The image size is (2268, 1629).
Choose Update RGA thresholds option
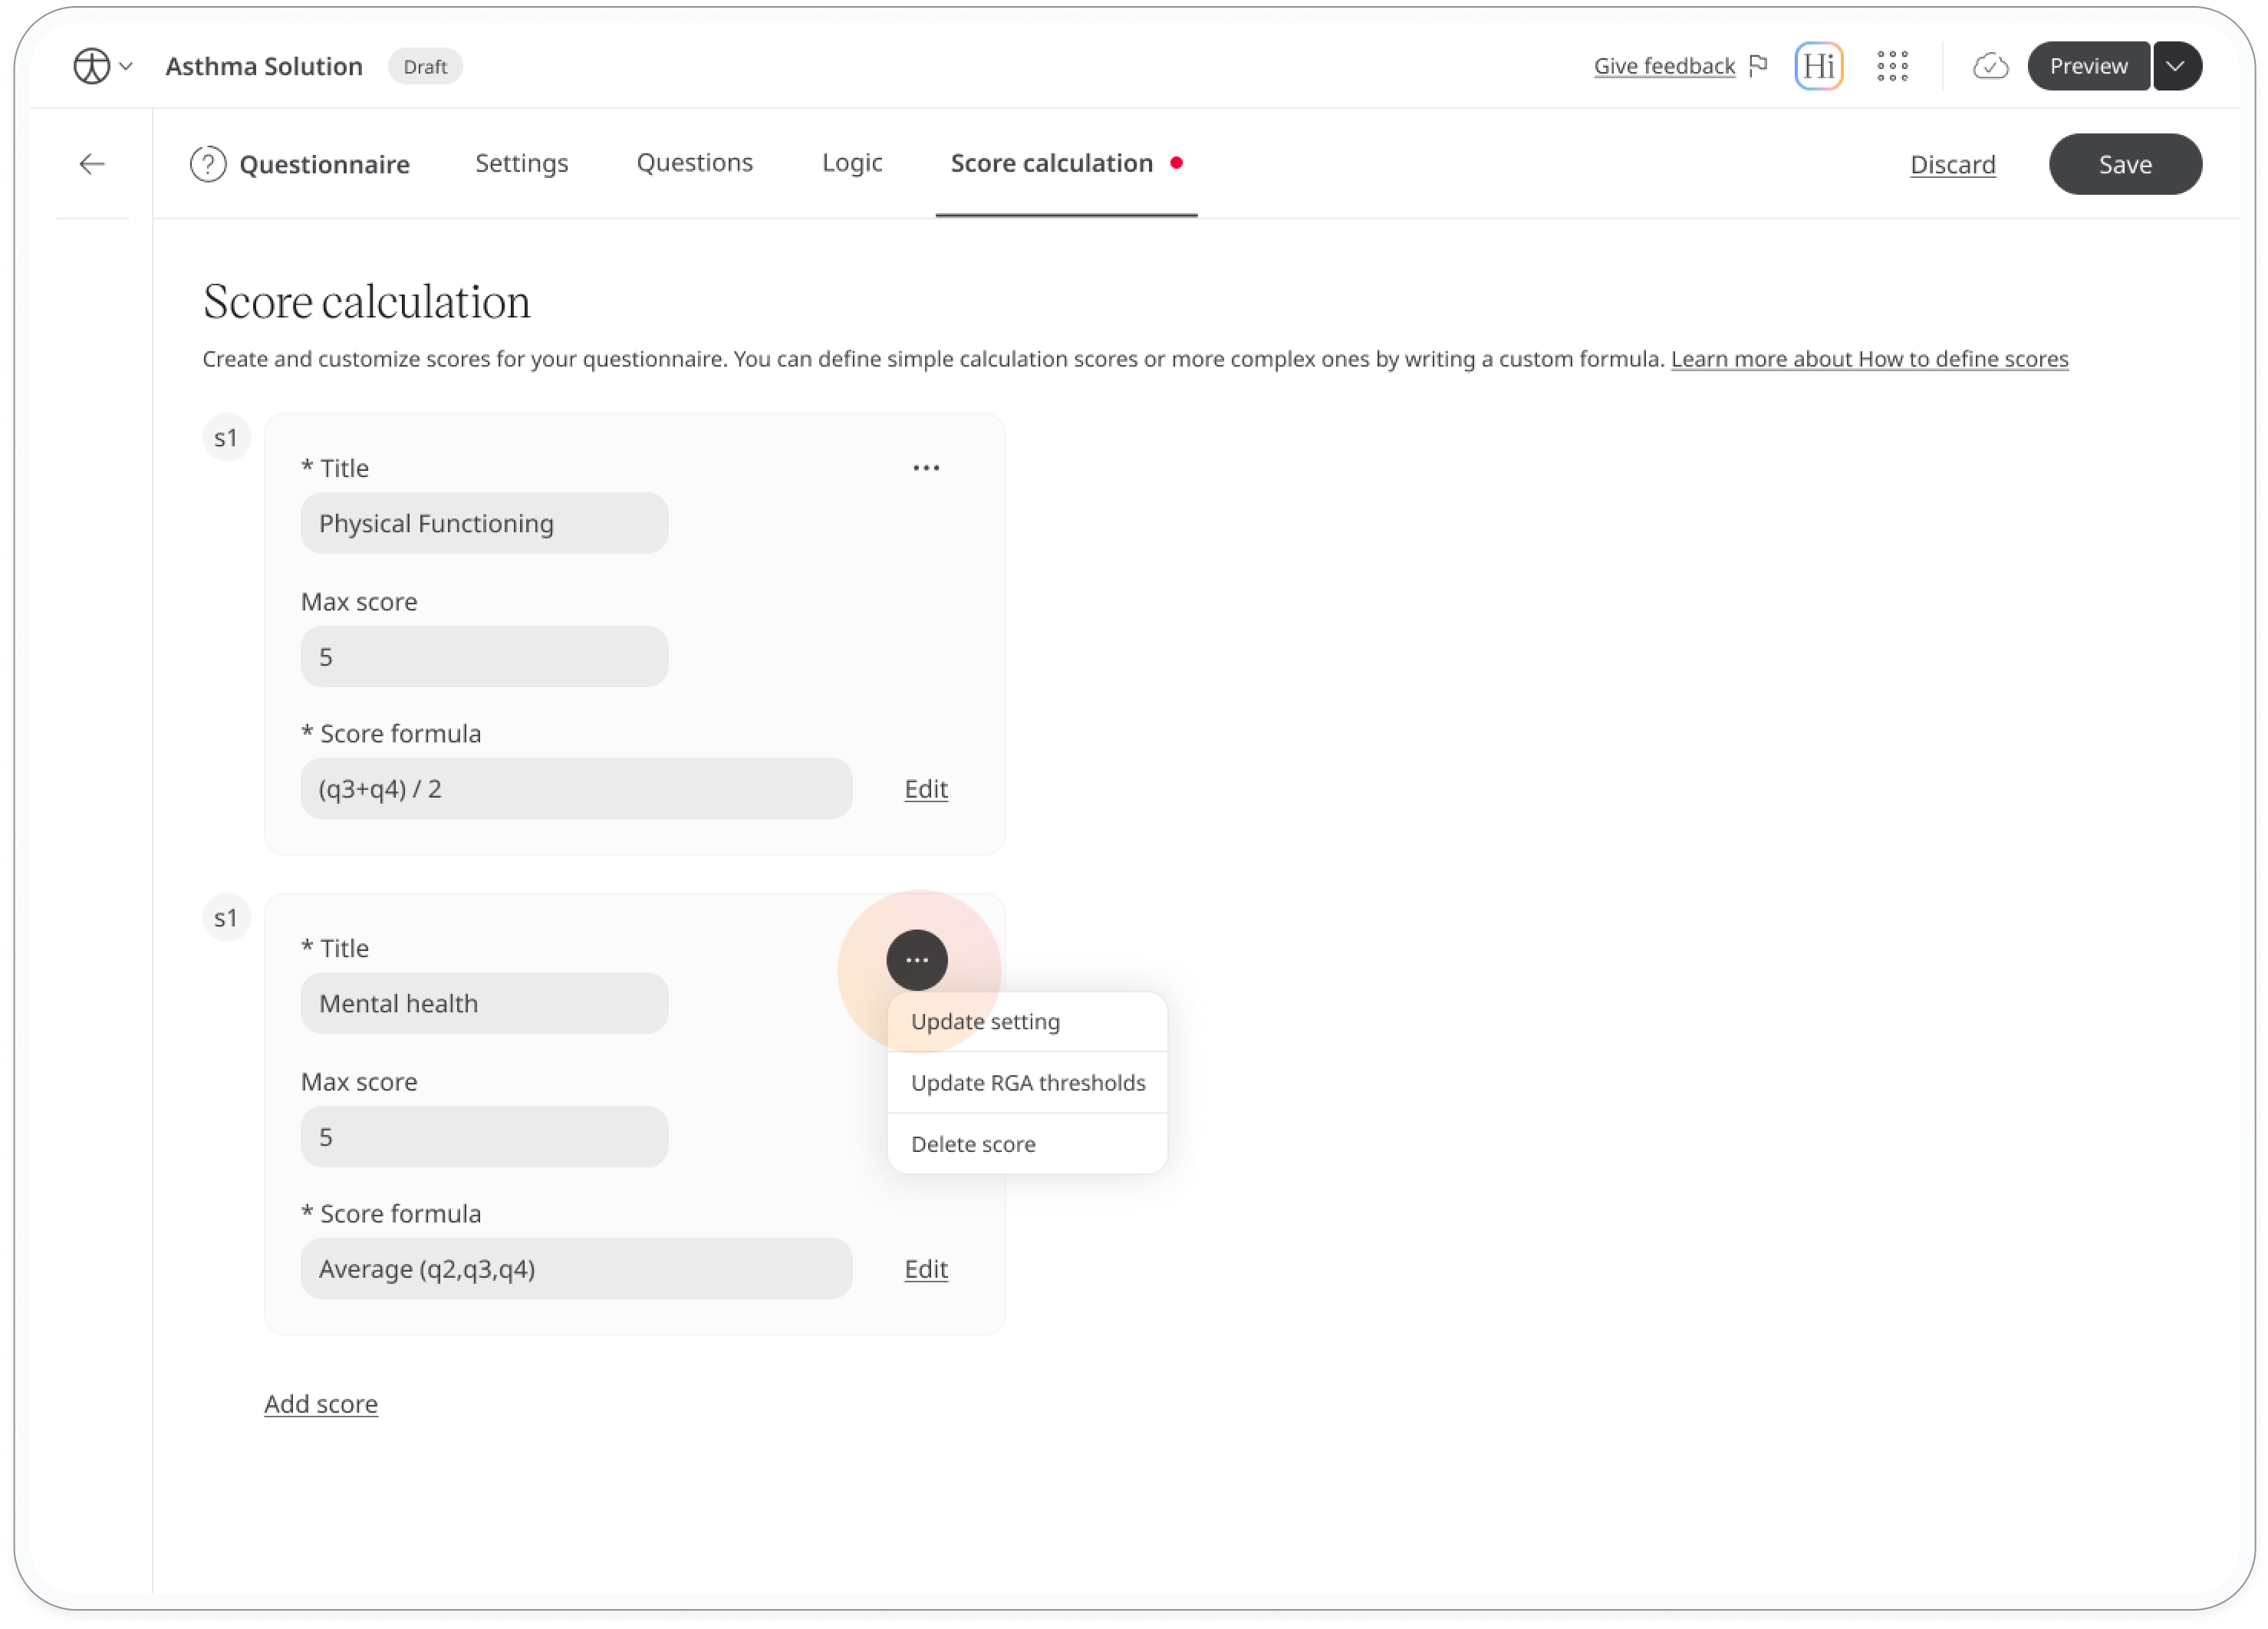click(x=1027, y=1082)
